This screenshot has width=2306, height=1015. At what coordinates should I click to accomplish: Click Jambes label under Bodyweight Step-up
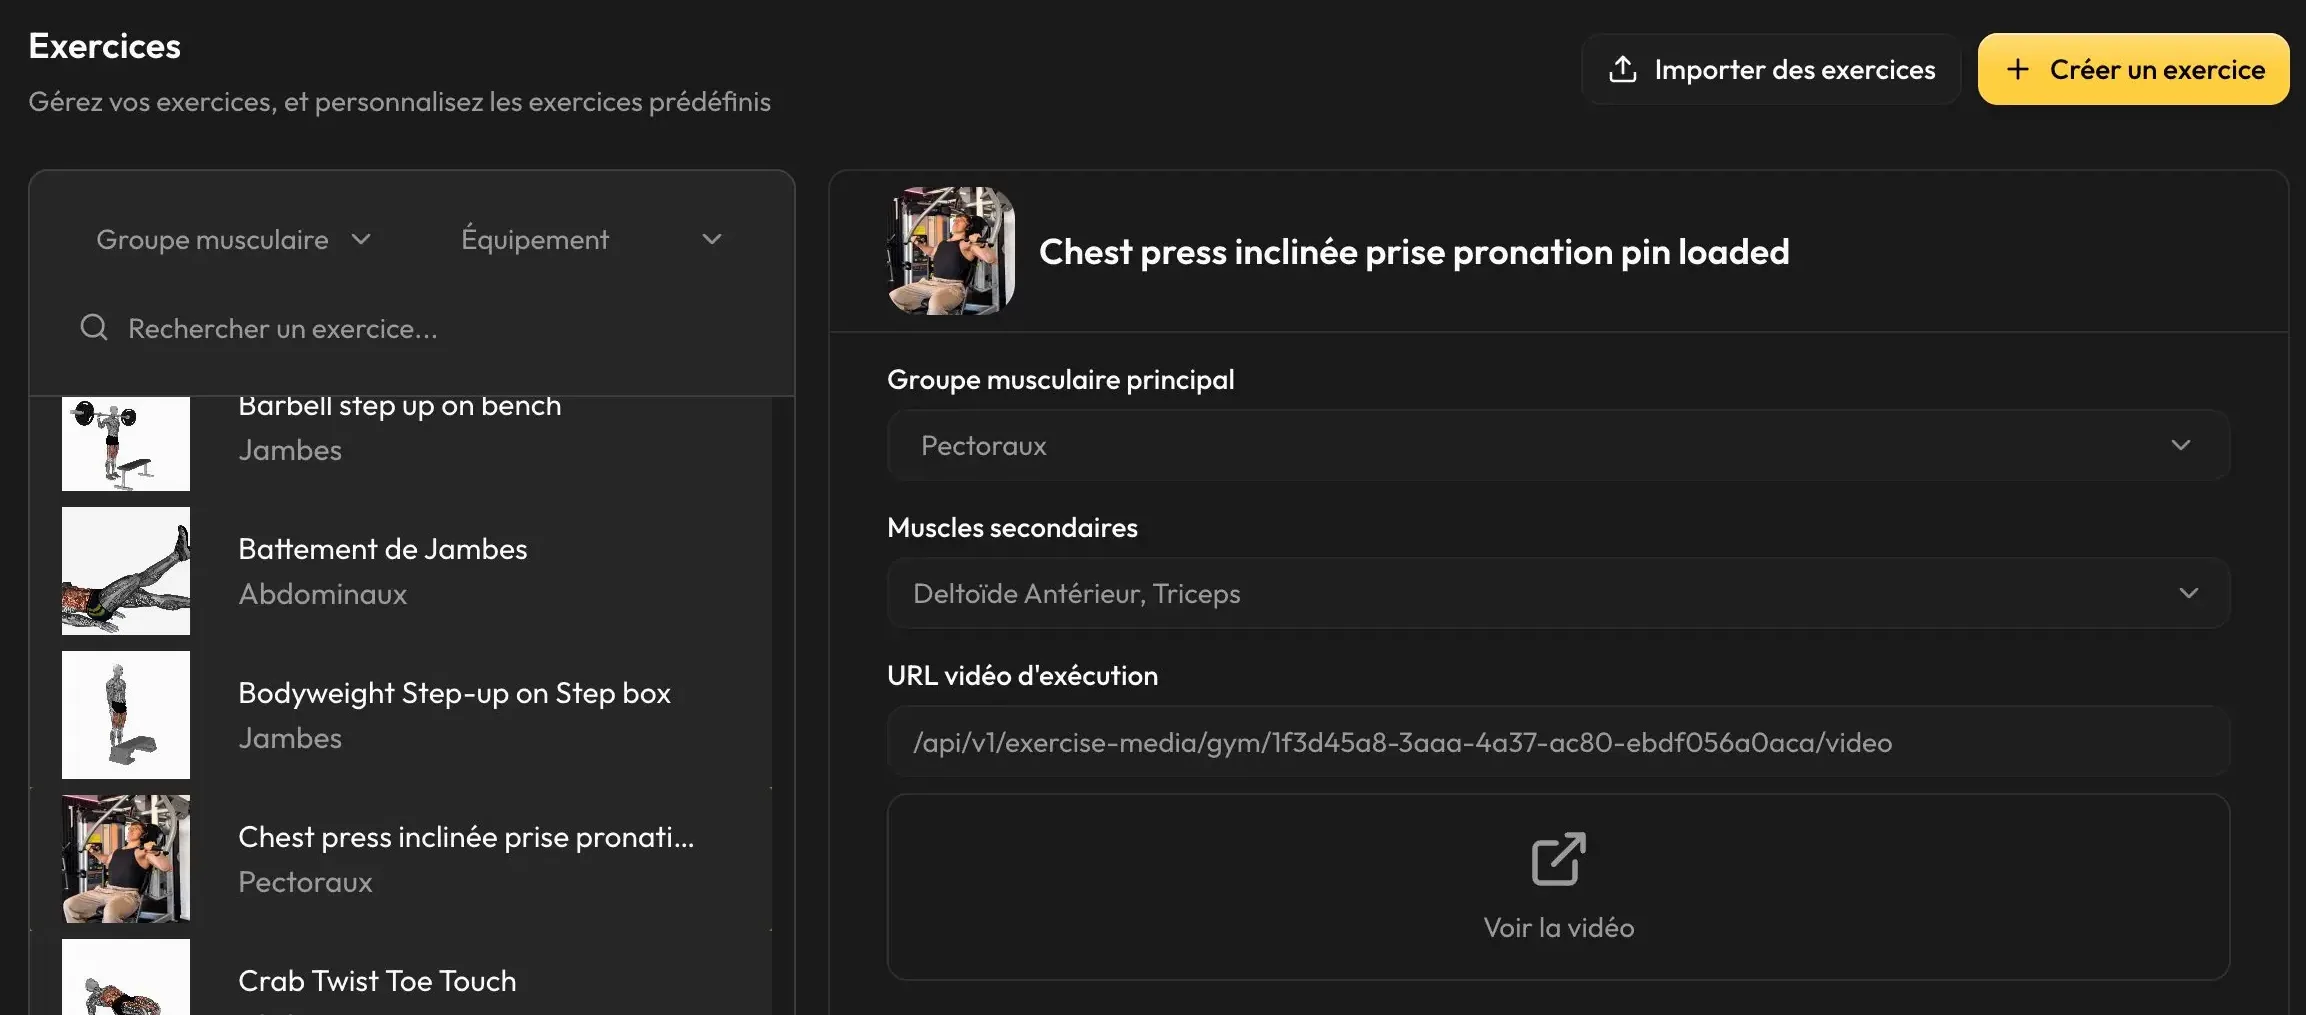pos(290,738)
